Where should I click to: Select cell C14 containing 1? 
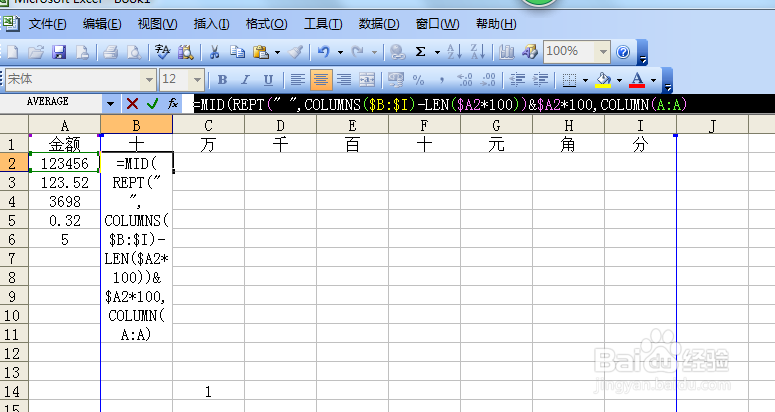click(x=208, y=391)
